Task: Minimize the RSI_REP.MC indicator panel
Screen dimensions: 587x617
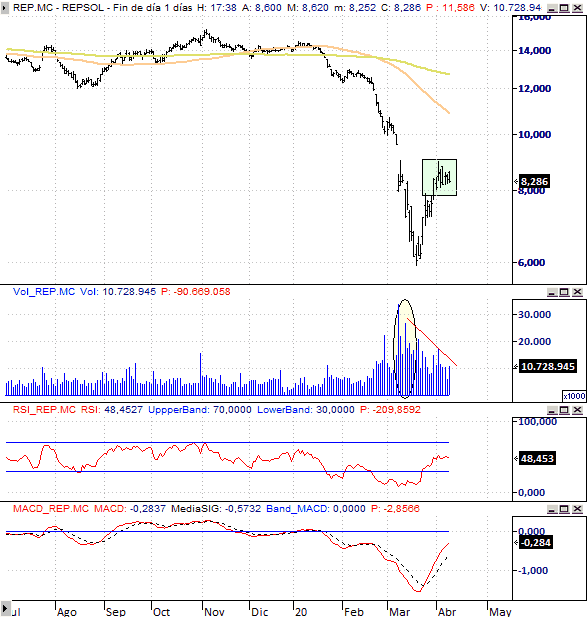Action: tap(552, 410)
